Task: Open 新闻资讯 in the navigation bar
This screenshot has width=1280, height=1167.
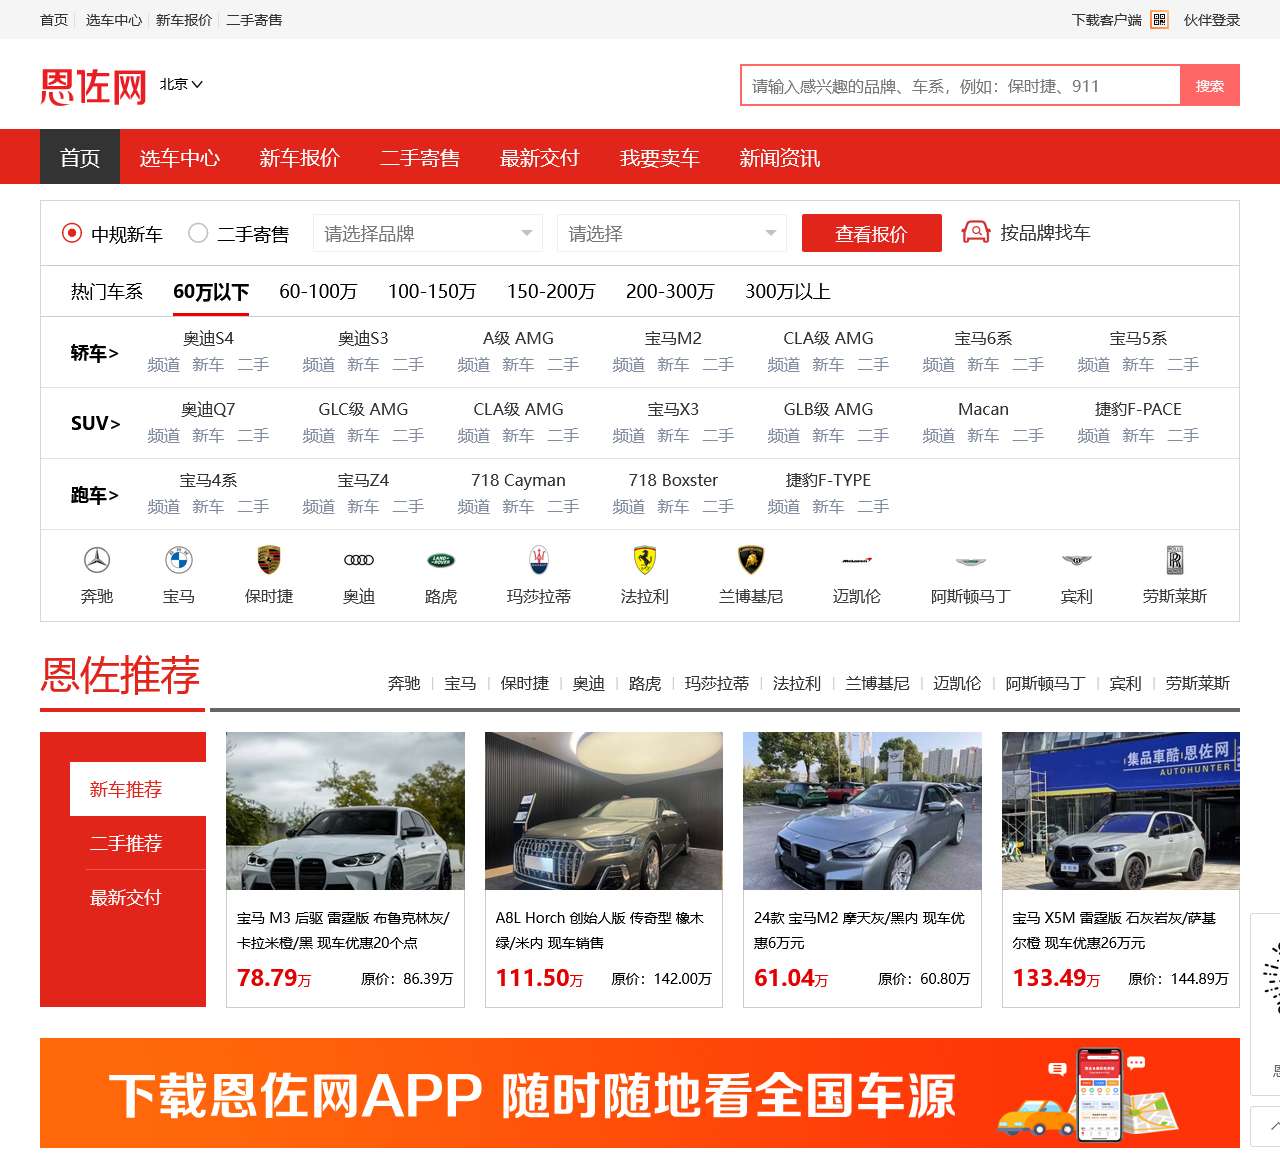Action: [780, 157]
